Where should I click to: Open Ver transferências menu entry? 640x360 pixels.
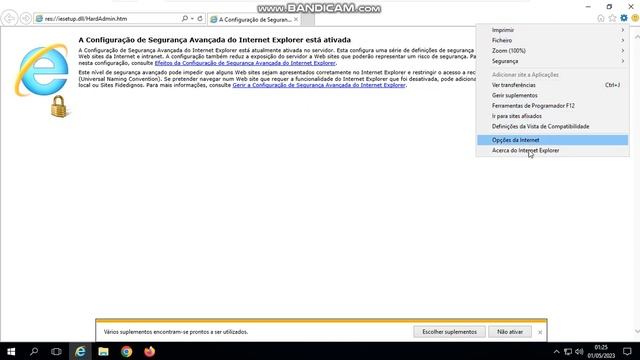coord(553,85)
